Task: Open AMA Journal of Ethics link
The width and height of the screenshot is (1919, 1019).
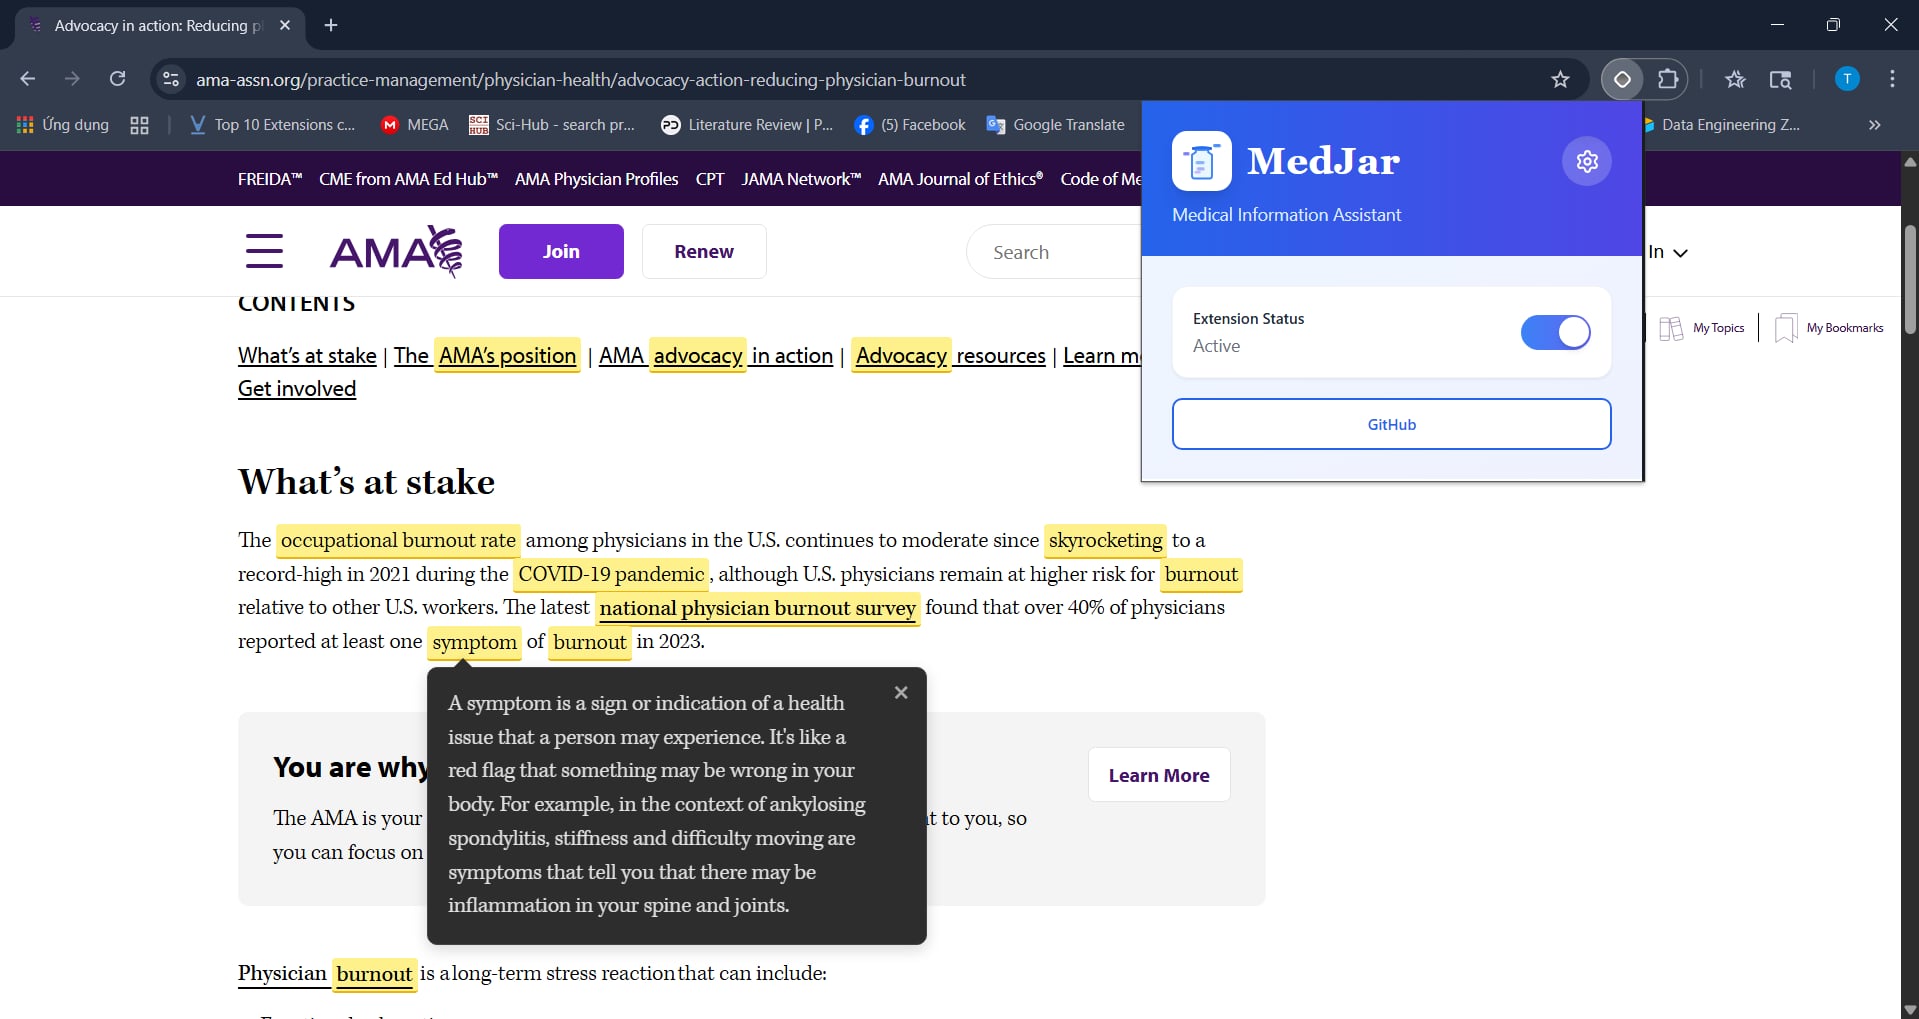Action: coord(960,179)
